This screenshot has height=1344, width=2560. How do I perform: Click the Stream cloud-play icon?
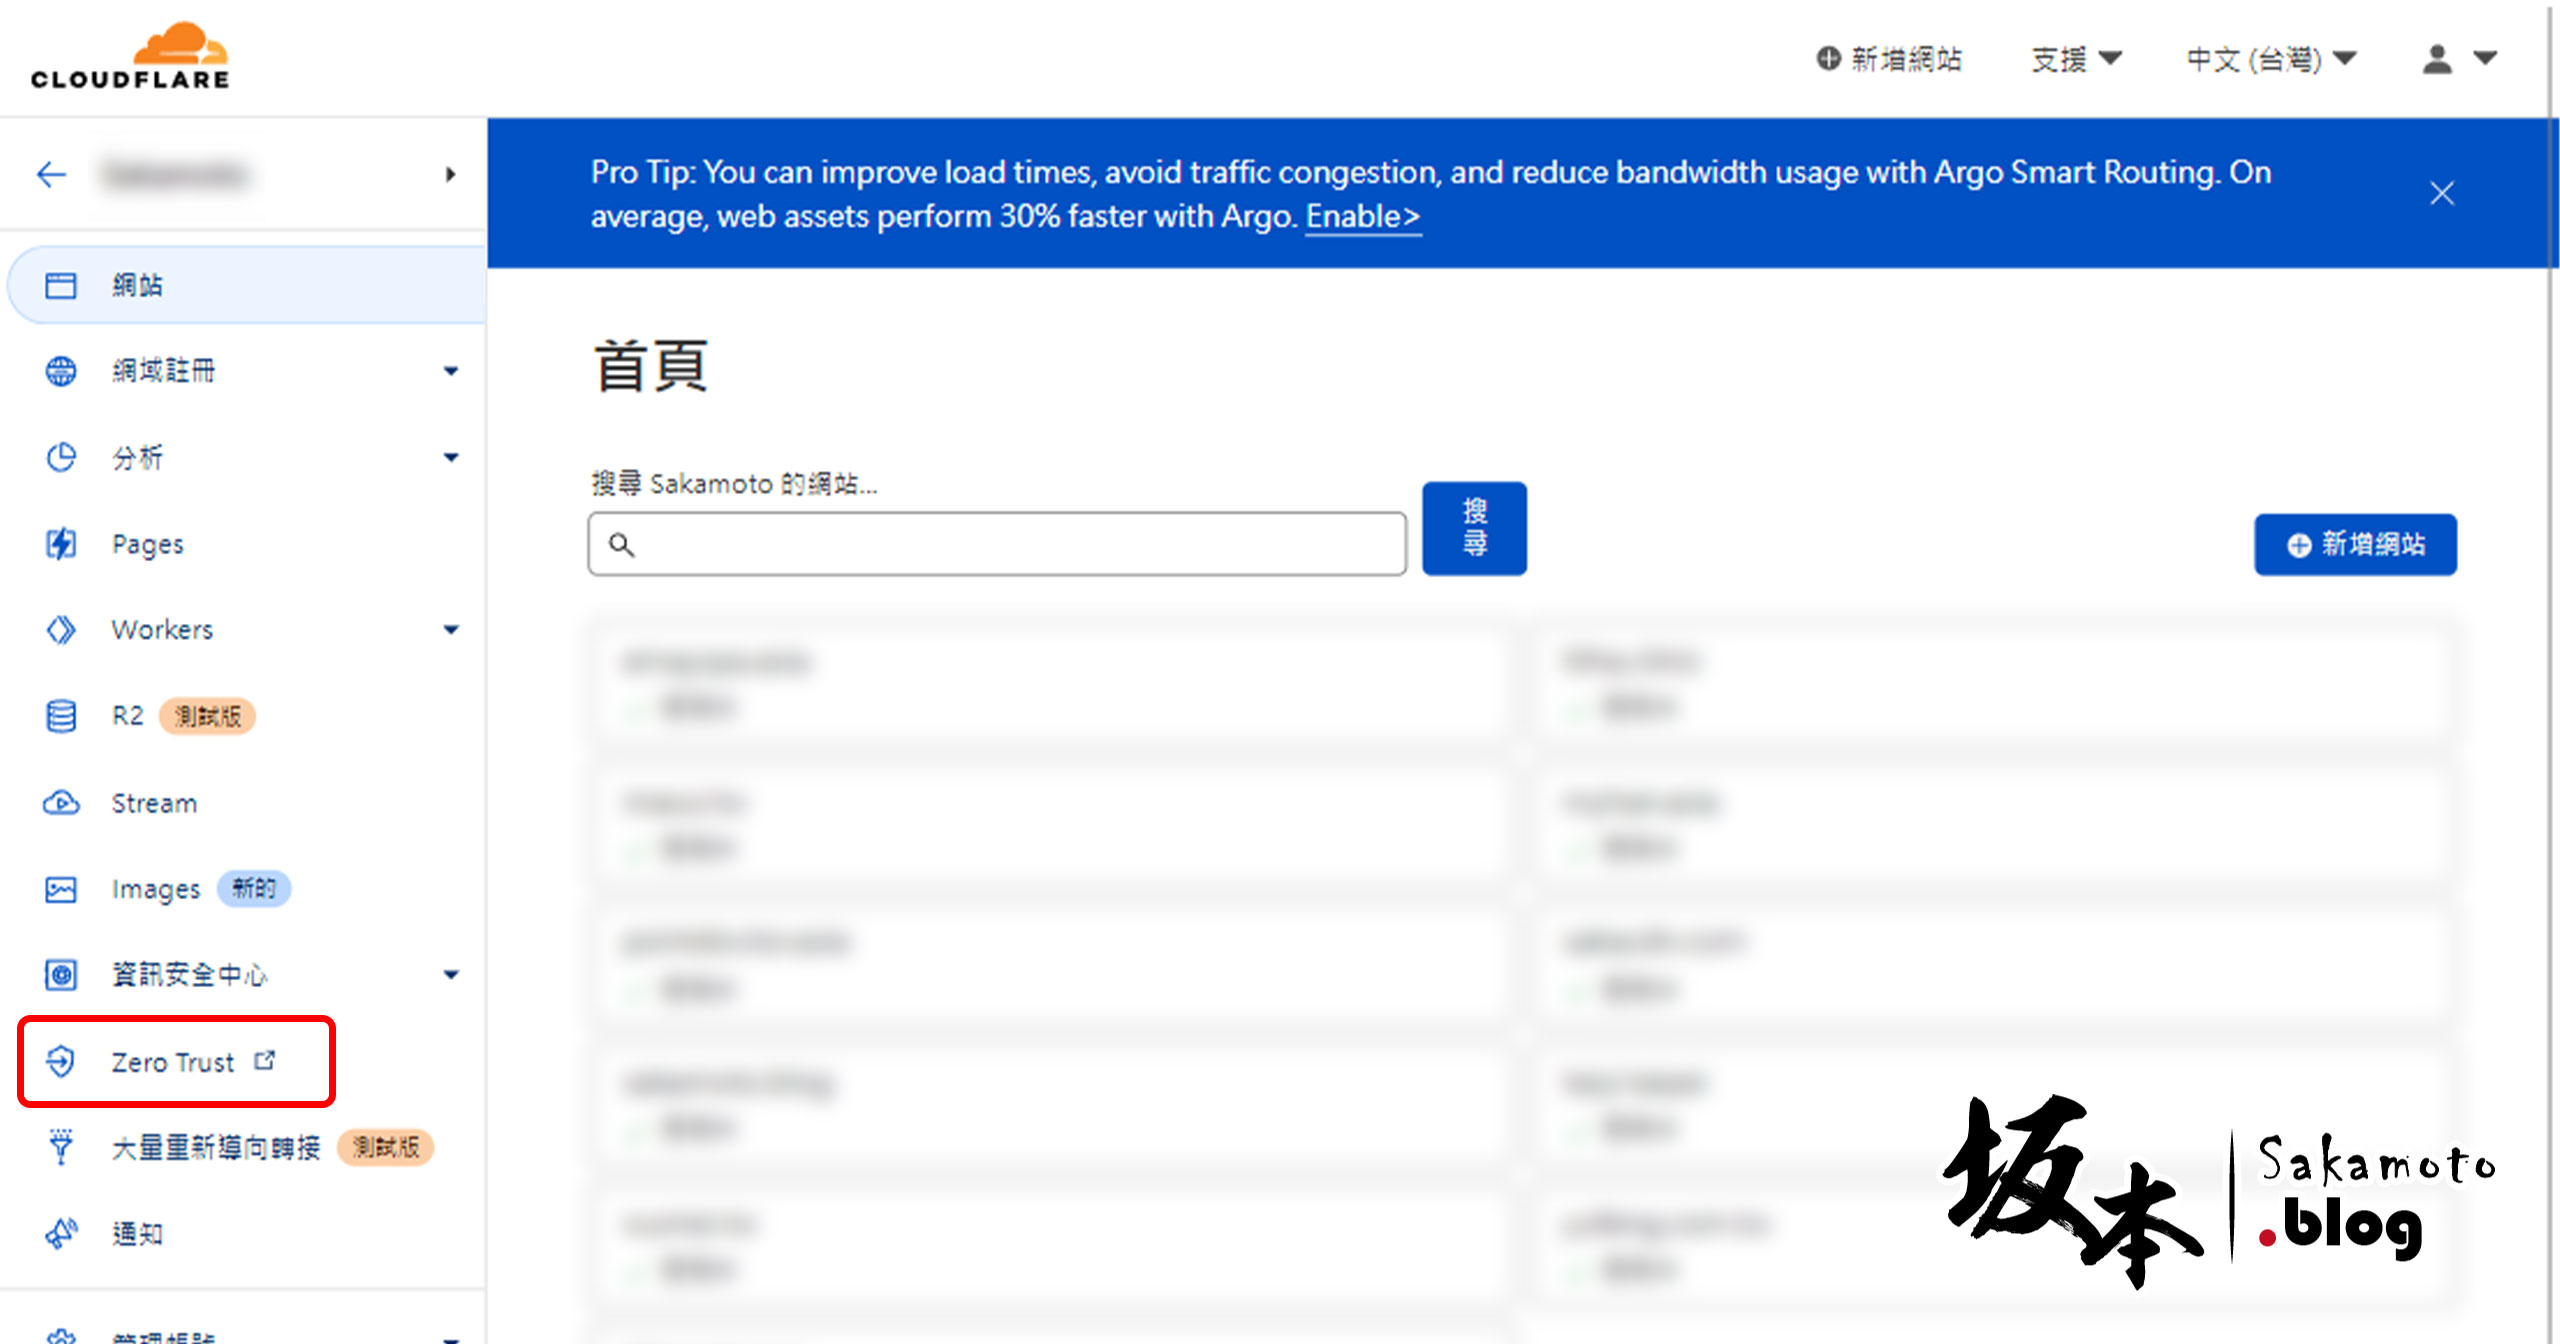click(x=61, y=803)
